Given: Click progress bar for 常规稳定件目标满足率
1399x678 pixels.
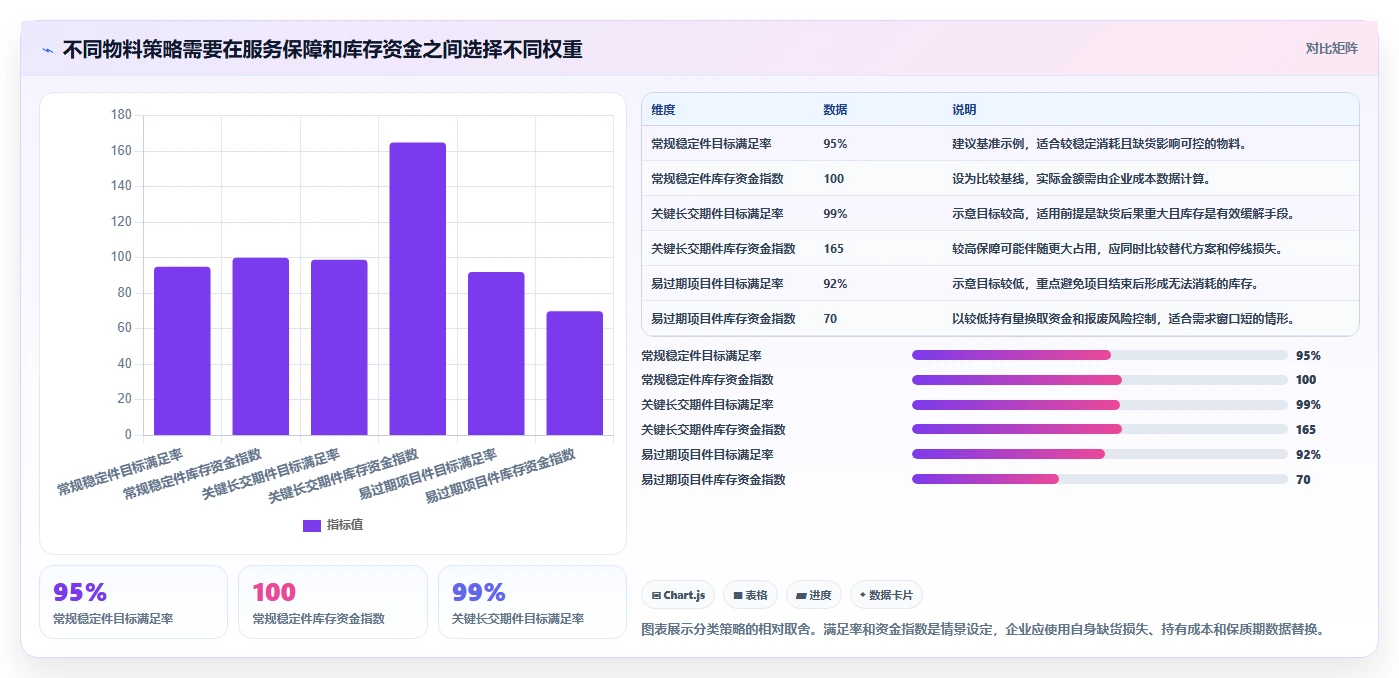Looking at the screenshot, I should [x=1099, y=355].
